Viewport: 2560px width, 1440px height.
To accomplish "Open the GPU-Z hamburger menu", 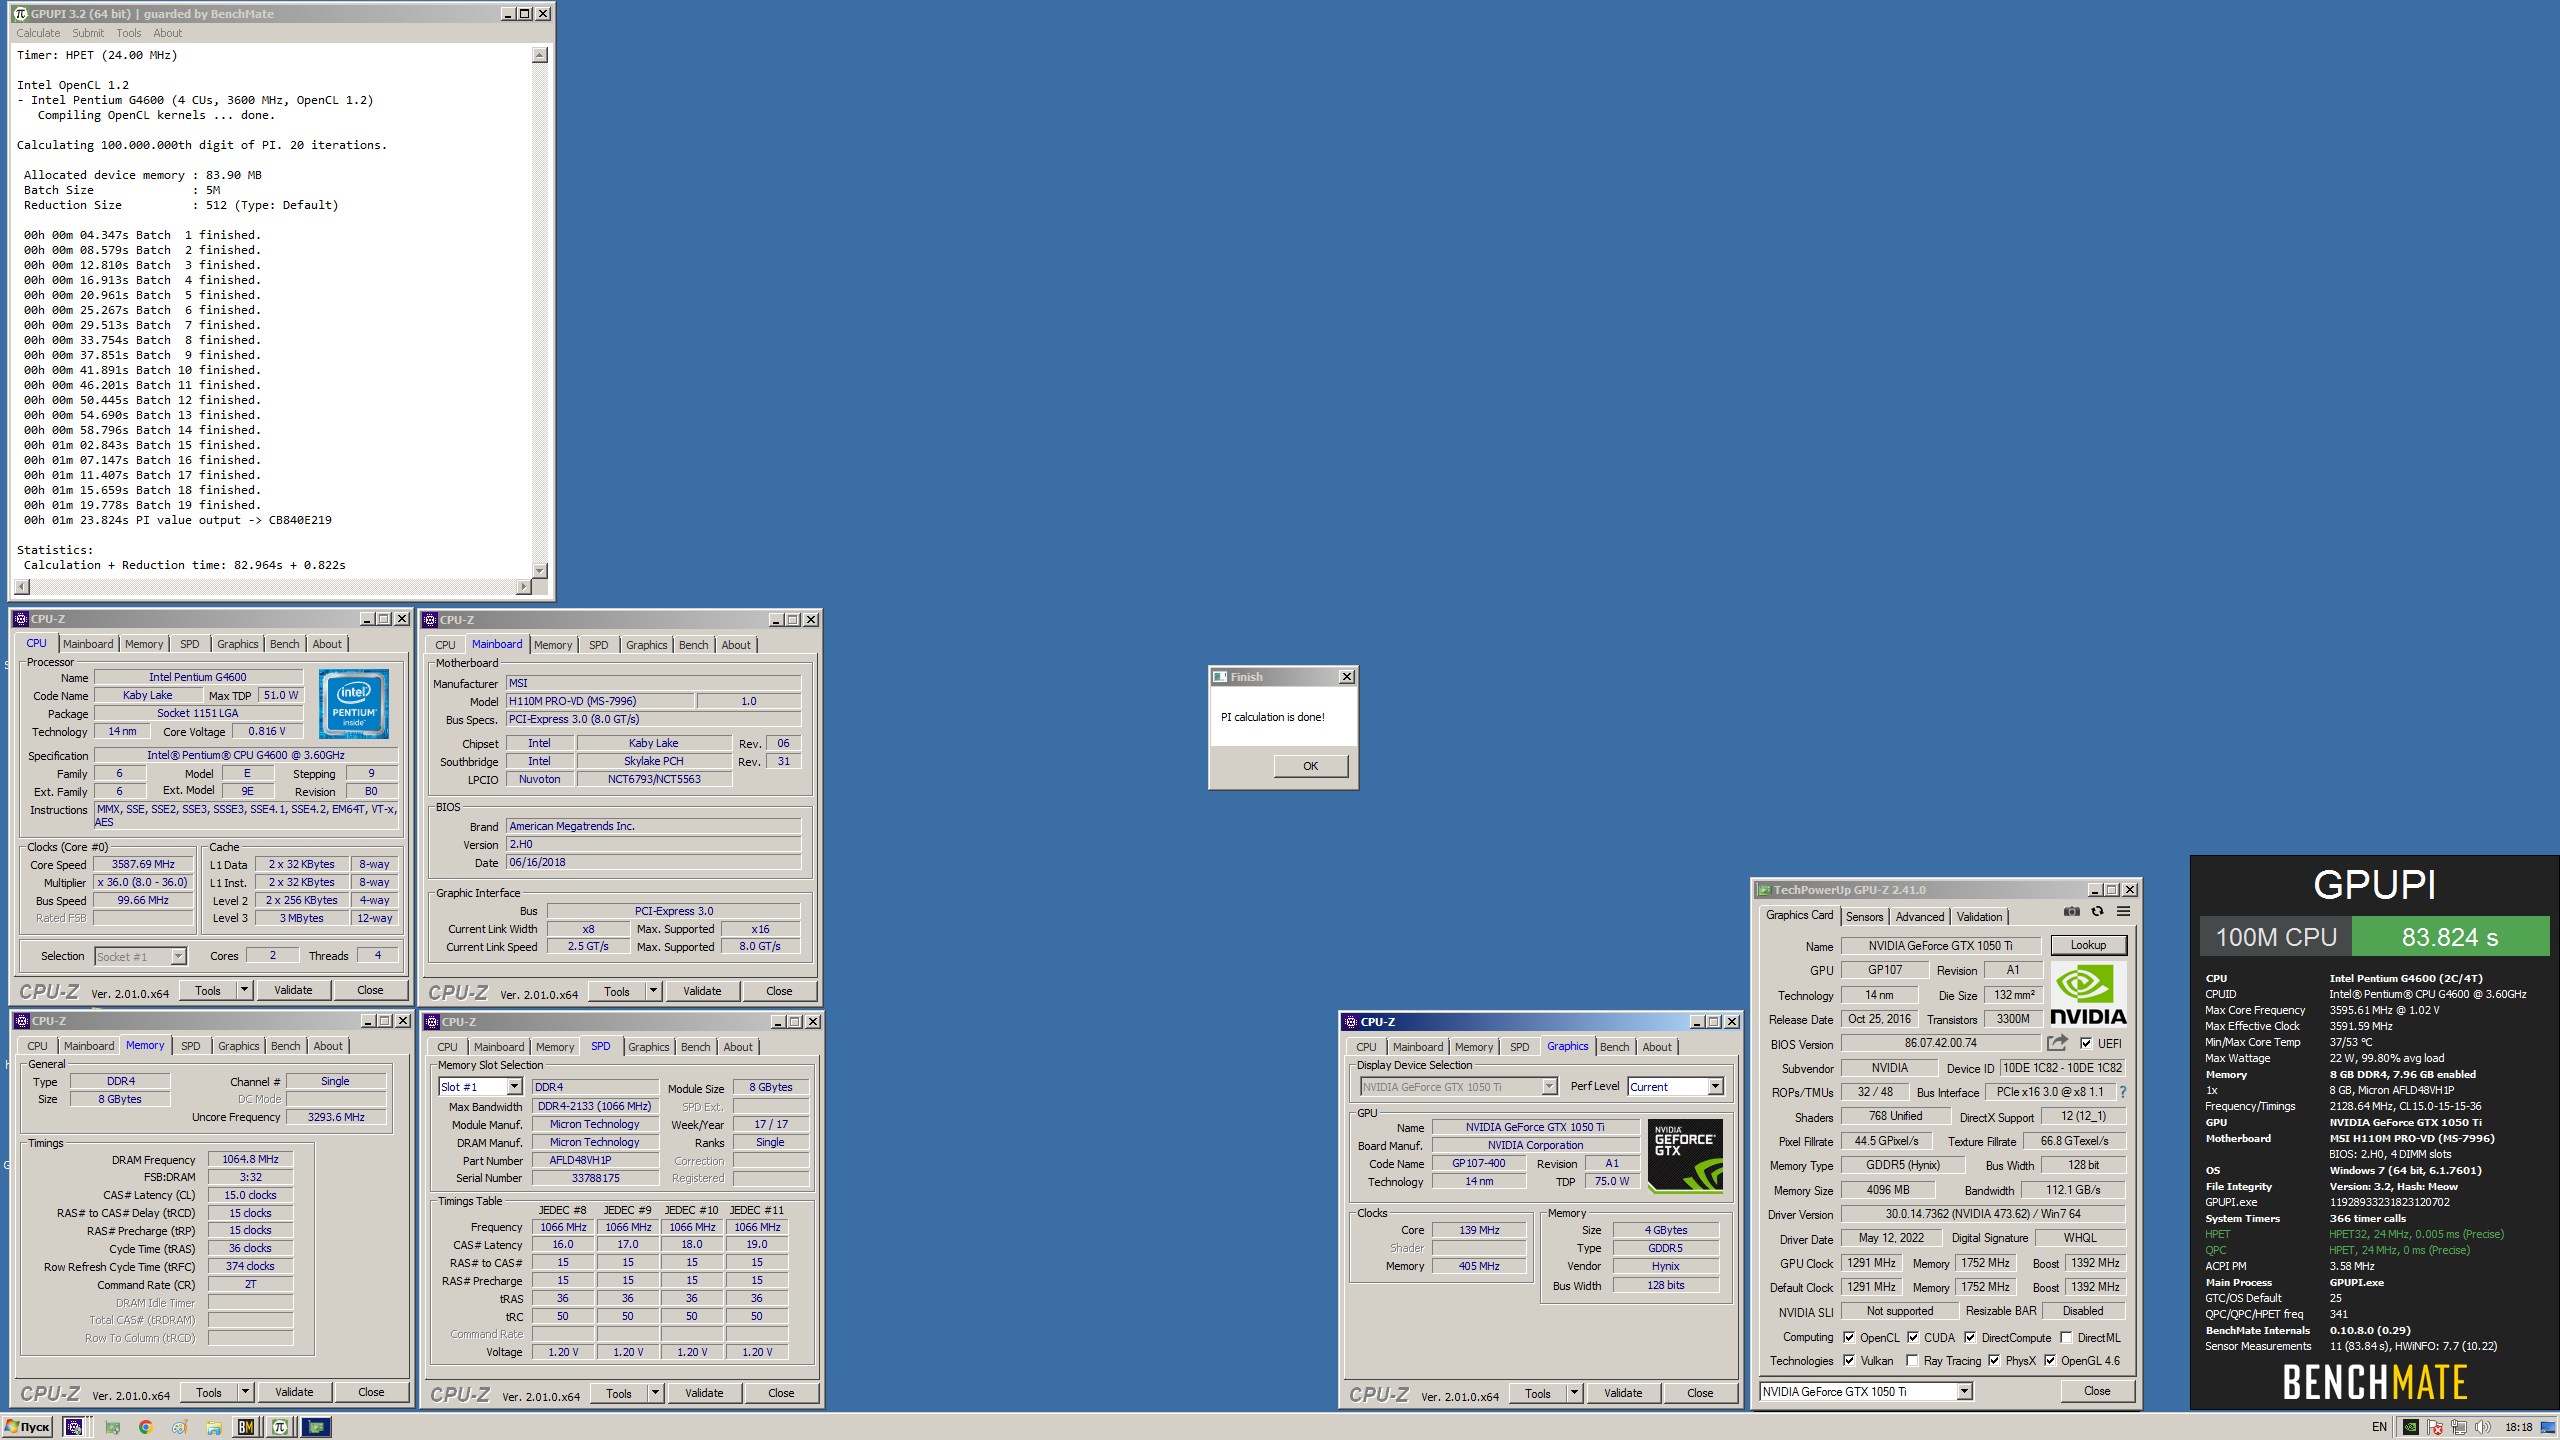I will (2123, 911).
